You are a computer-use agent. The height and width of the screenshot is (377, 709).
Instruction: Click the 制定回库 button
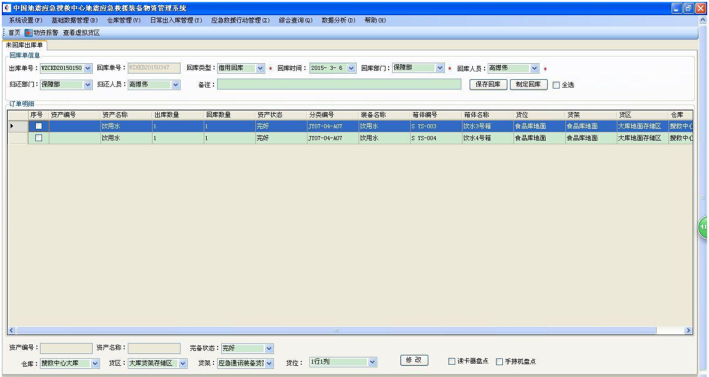(x=529, y=85)
